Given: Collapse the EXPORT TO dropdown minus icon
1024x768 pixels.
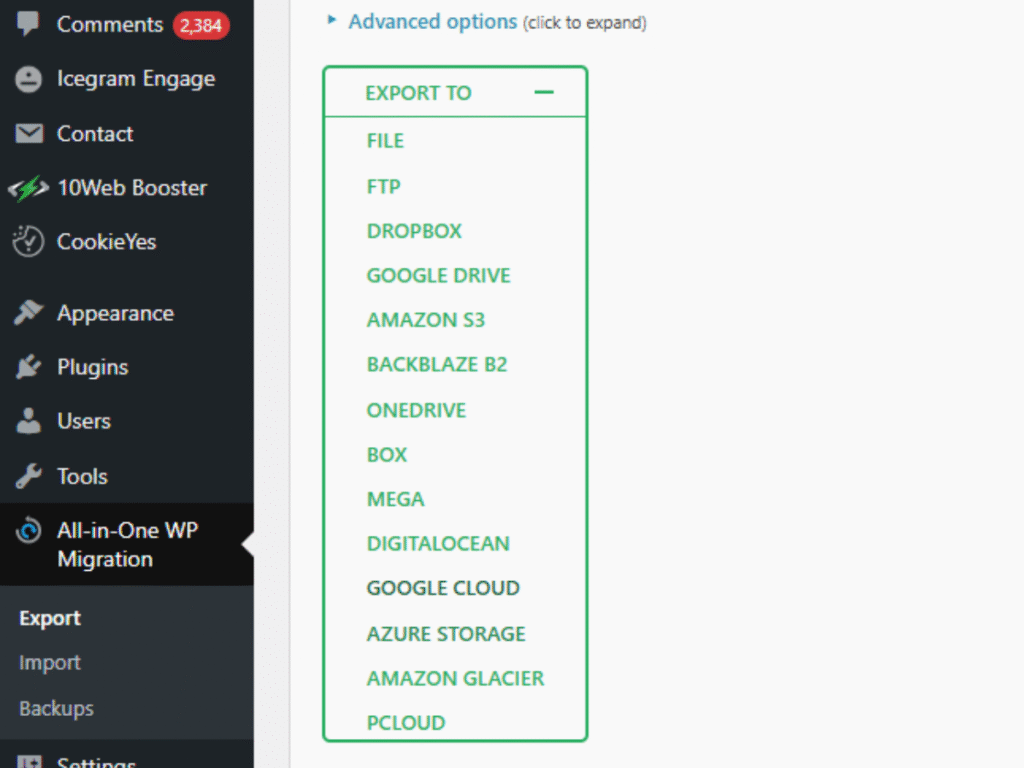Looking at the screenshot, I should pyautogui.click(x=544, y=93).
